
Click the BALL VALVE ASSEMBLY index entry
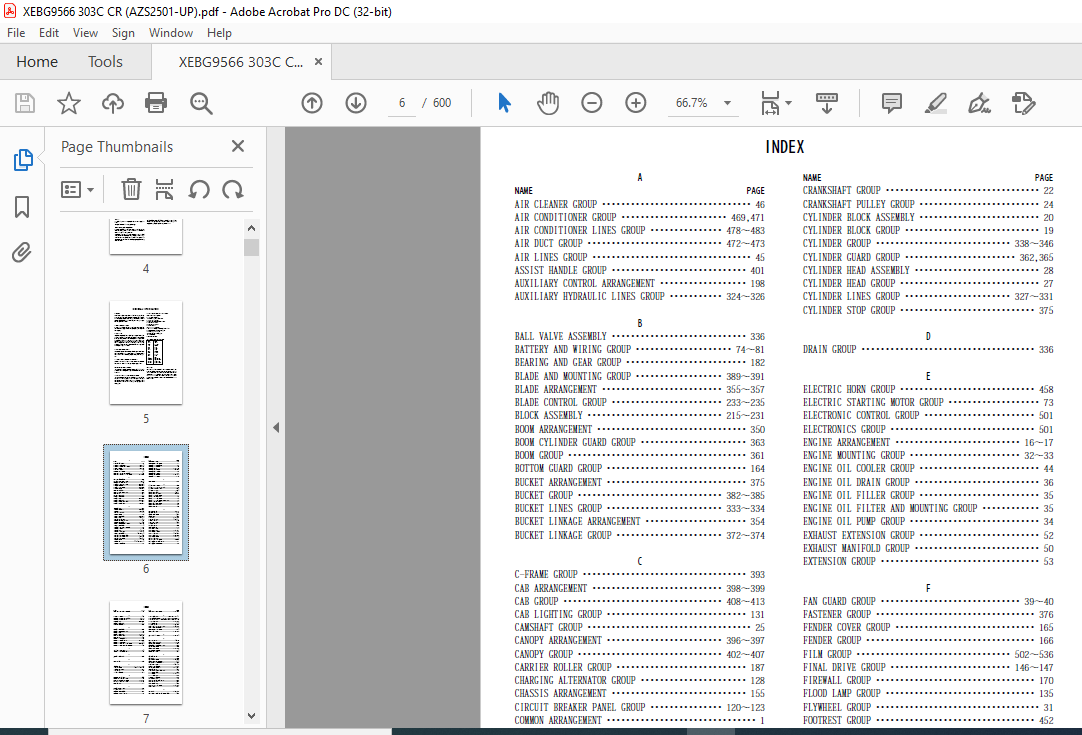(639, 336)
